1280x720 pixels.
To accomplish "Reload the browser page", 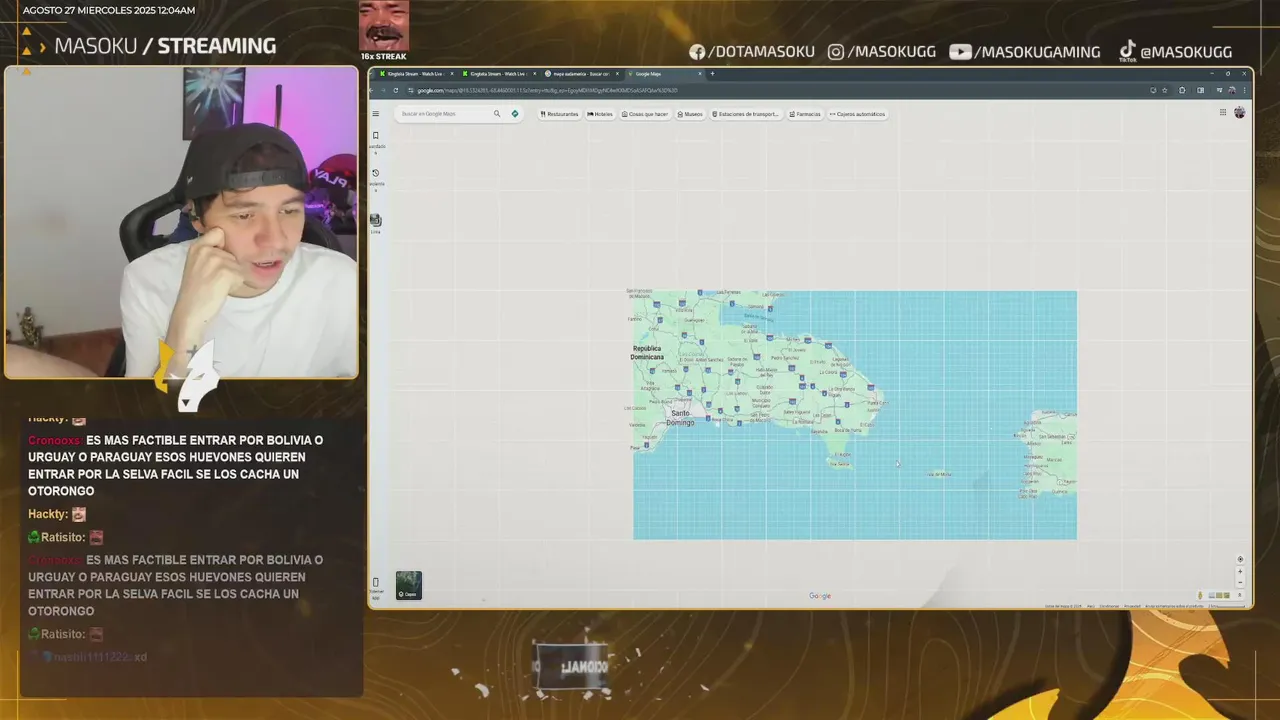I will 395,90.
